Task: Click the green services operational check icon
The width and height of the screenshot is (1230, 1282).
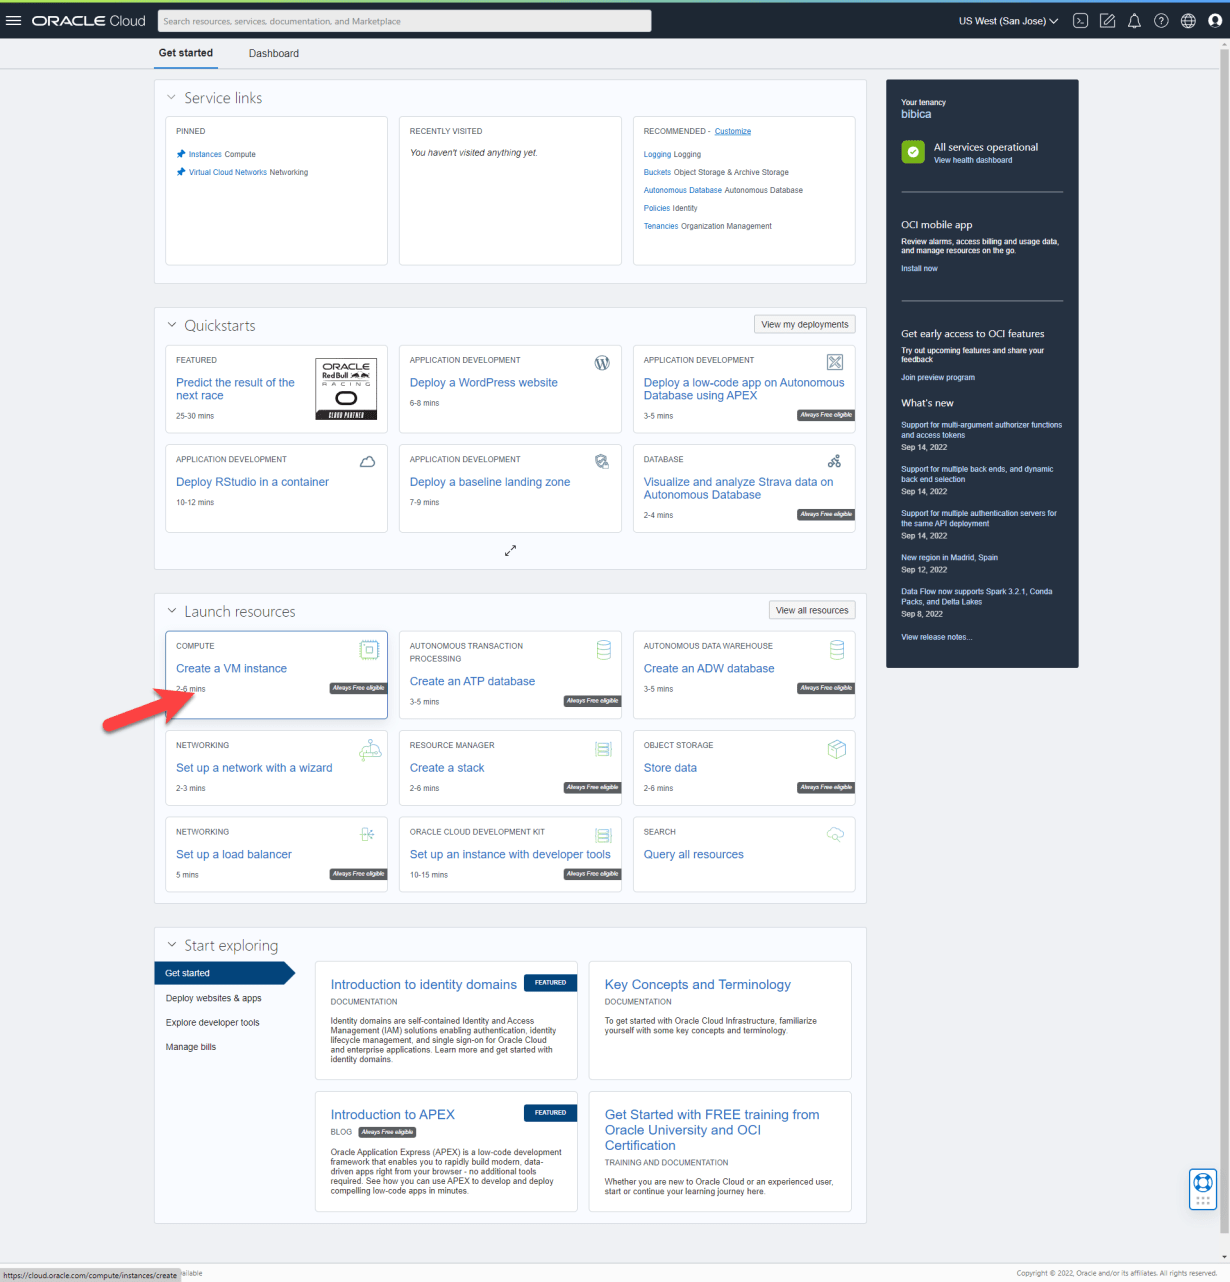Action: [913, 152]
